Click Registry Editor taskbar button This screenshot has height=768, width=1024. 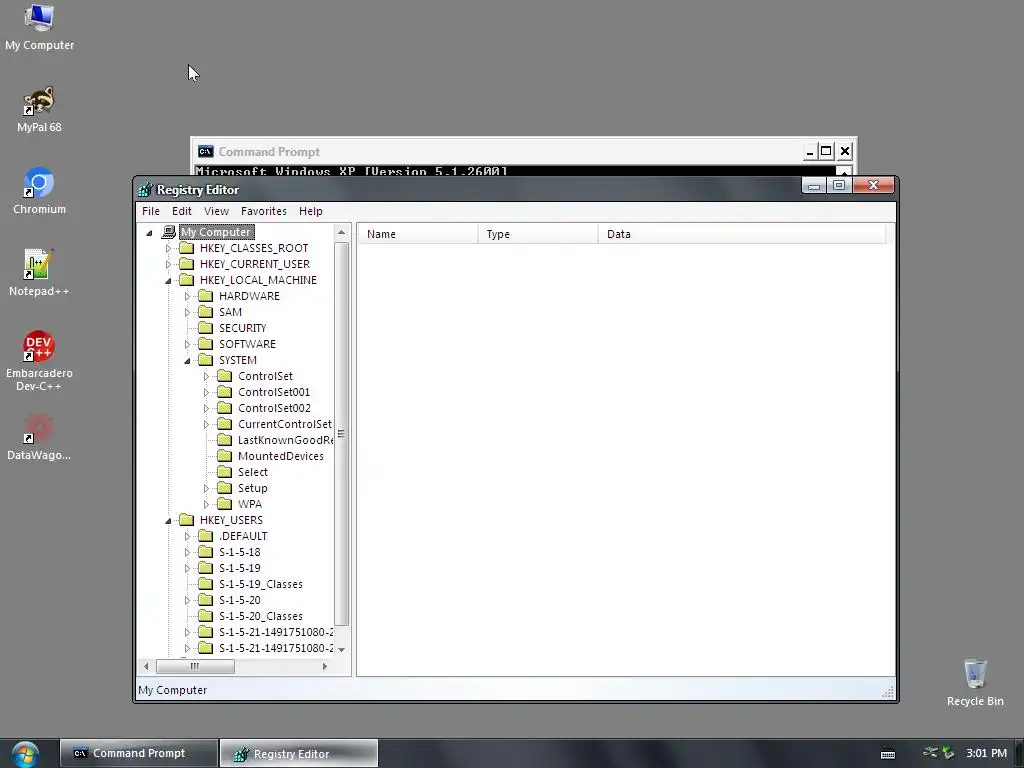click(298, 753)
